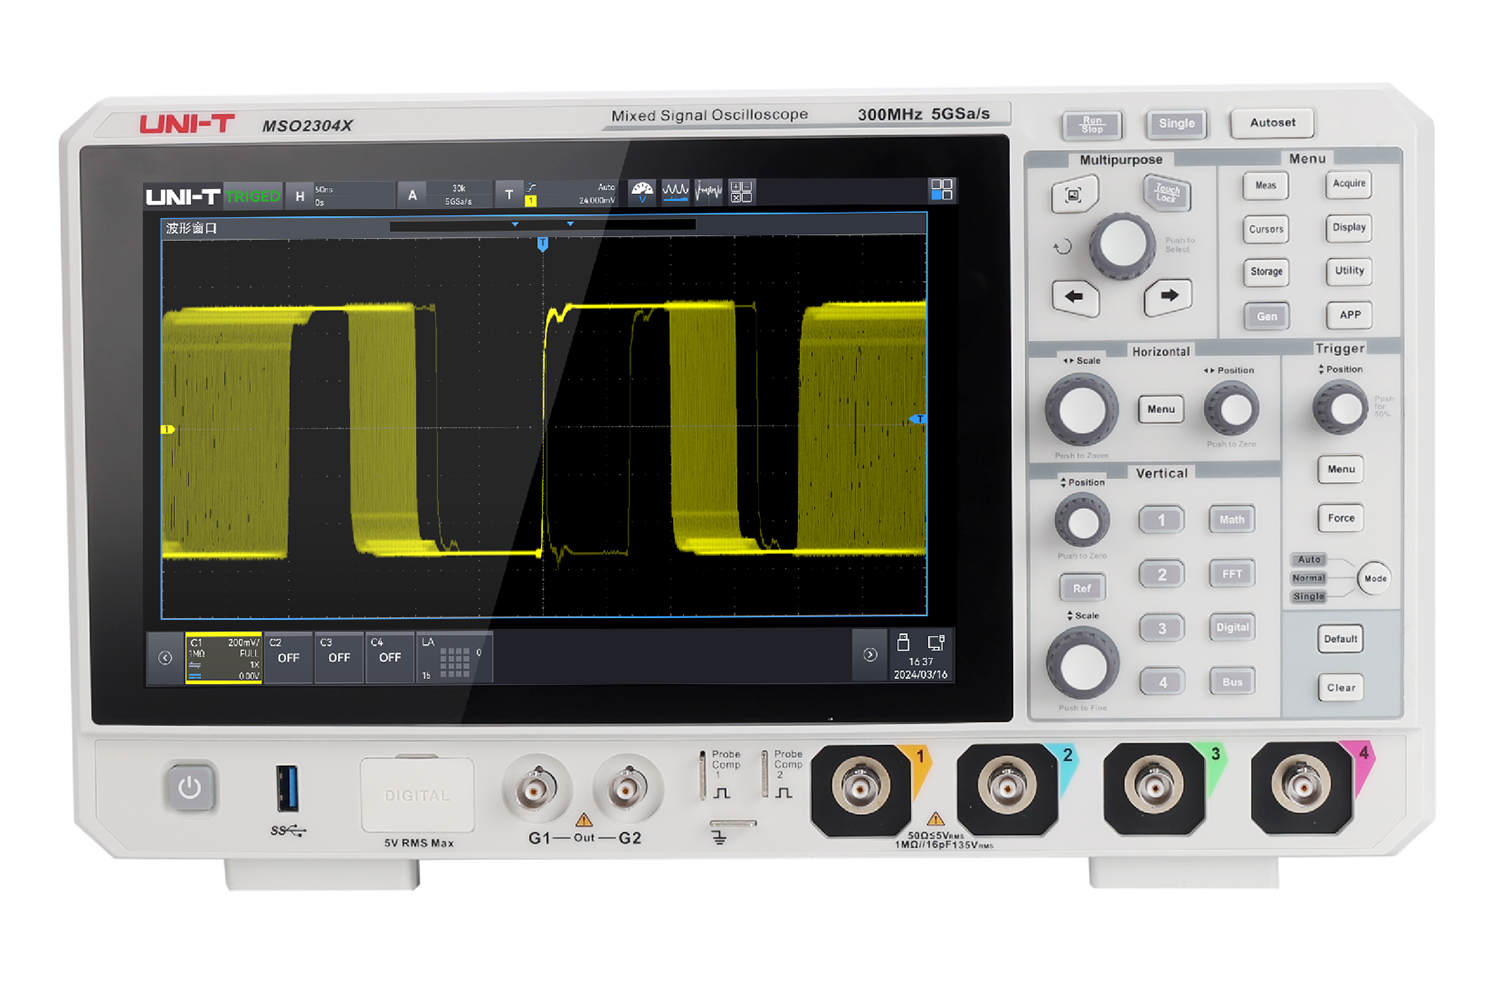Viewport: 1500px width, 1000px height.
Task: Open the FFT spectrum icon in top bar
Action: (708, 191)
